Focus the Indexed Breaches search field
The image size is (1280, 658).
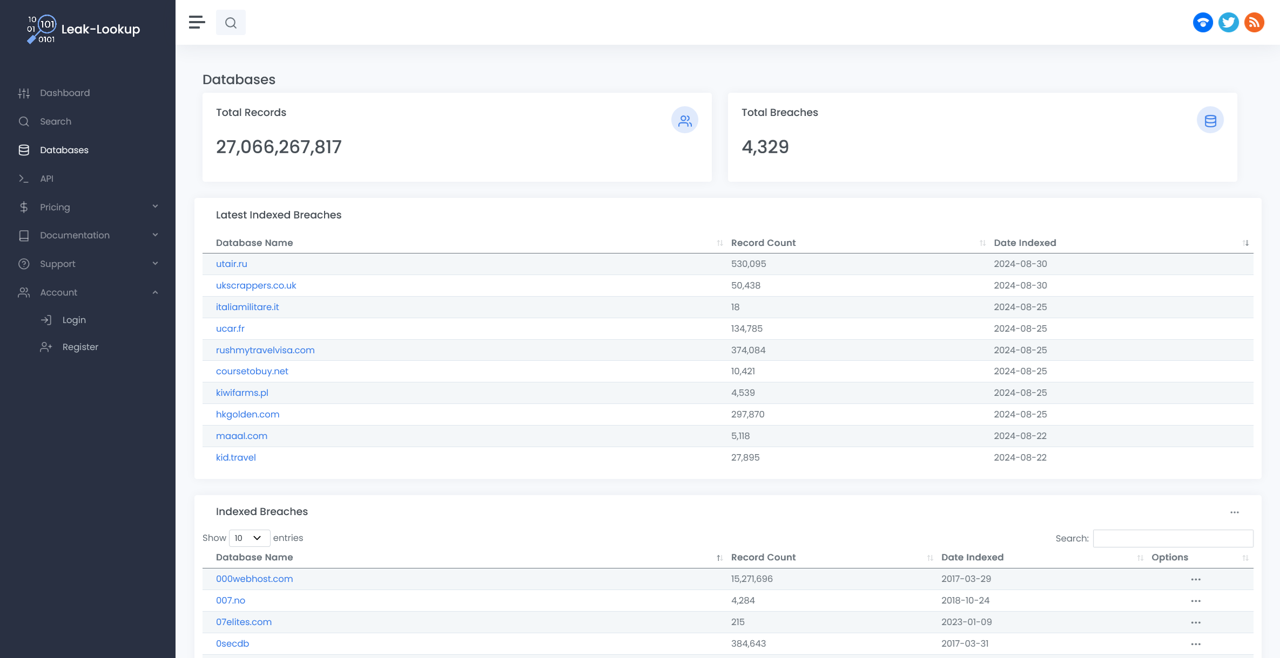coord(1173,538)
